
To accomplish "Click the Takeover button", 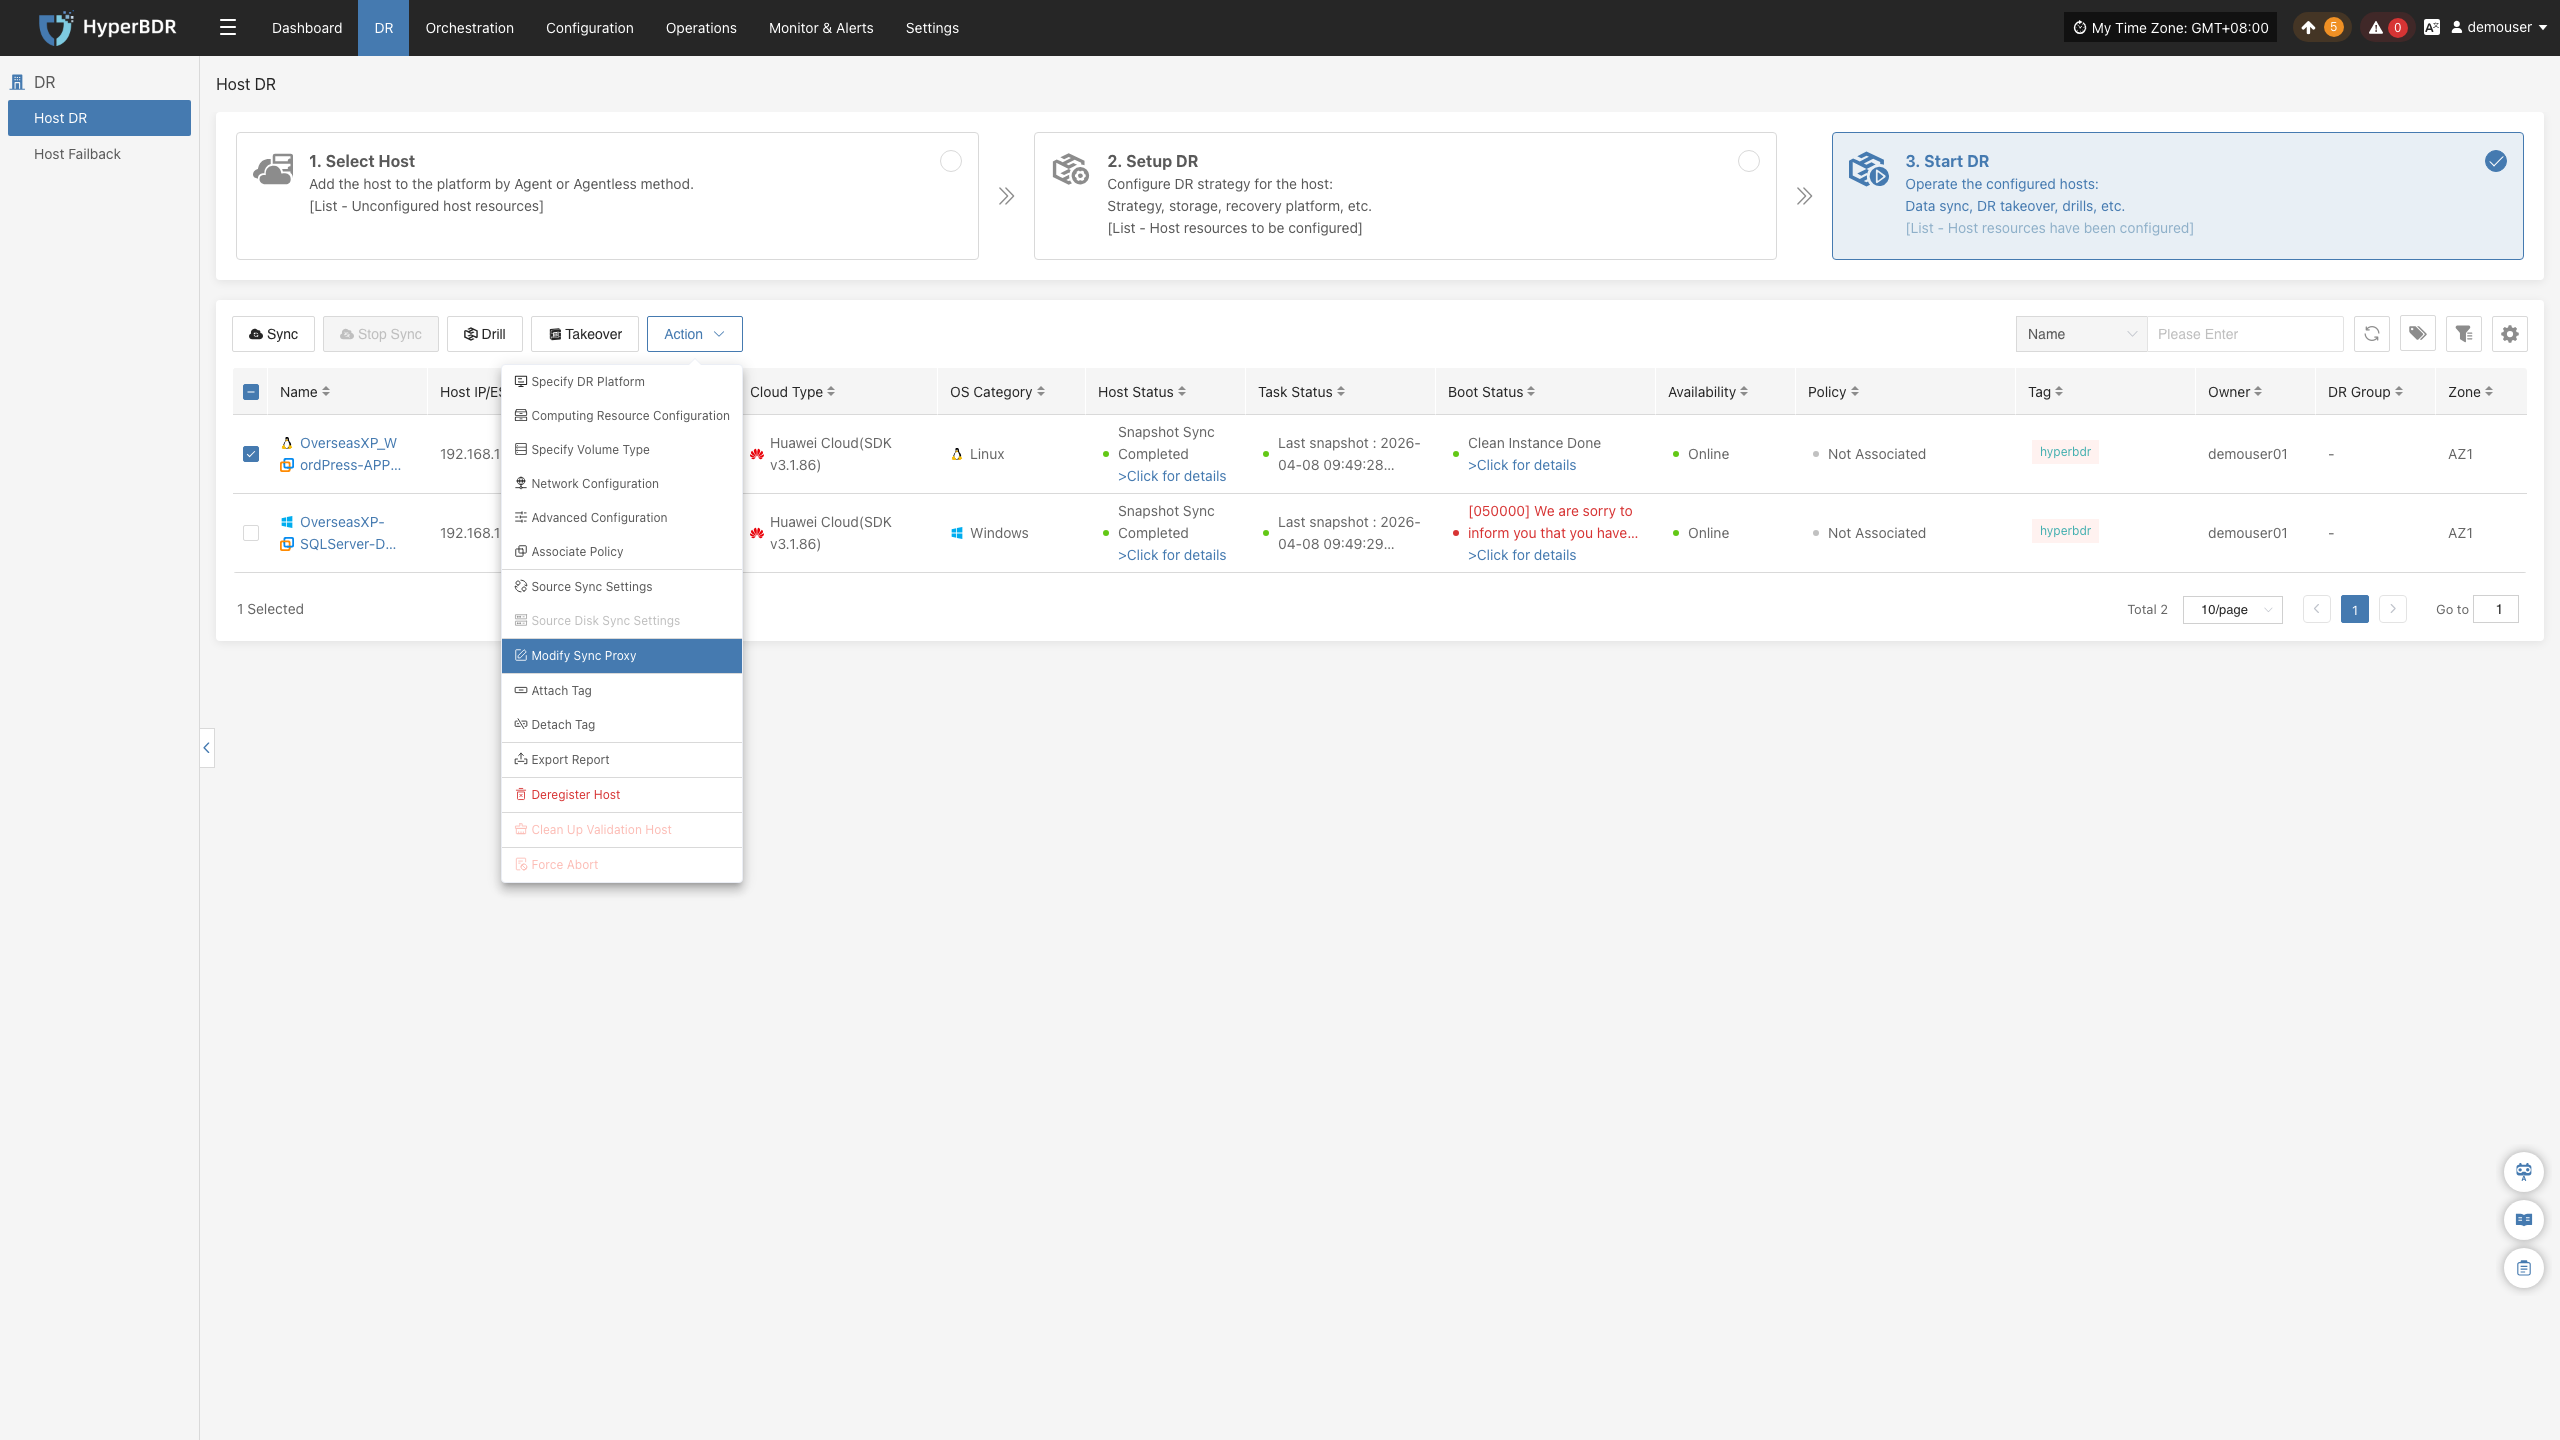I will pyautogui.click(x=585, y=334).
